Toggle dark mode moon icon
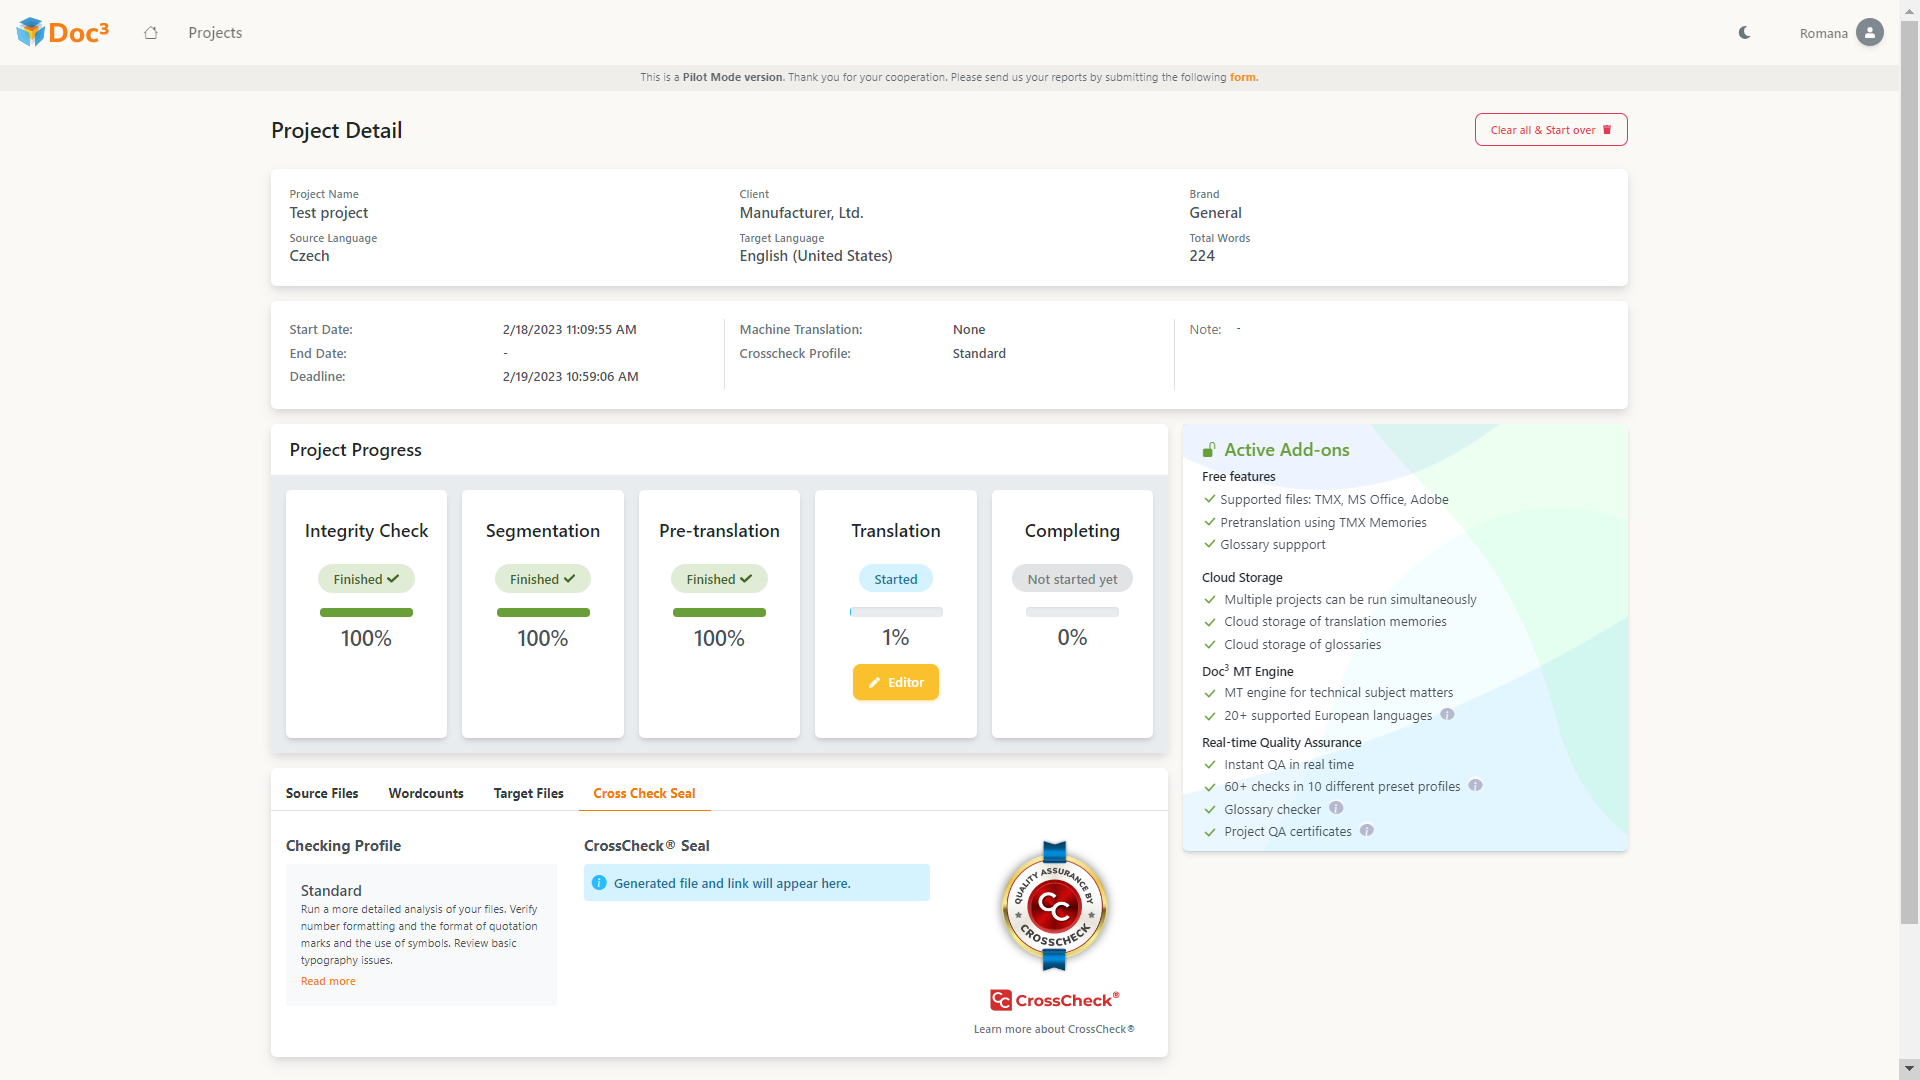 [x=1745, y=33]
